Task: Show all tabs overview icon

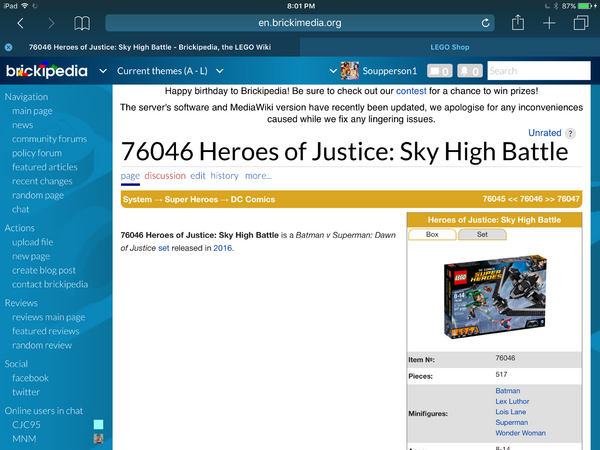Action: pos(581,23)
